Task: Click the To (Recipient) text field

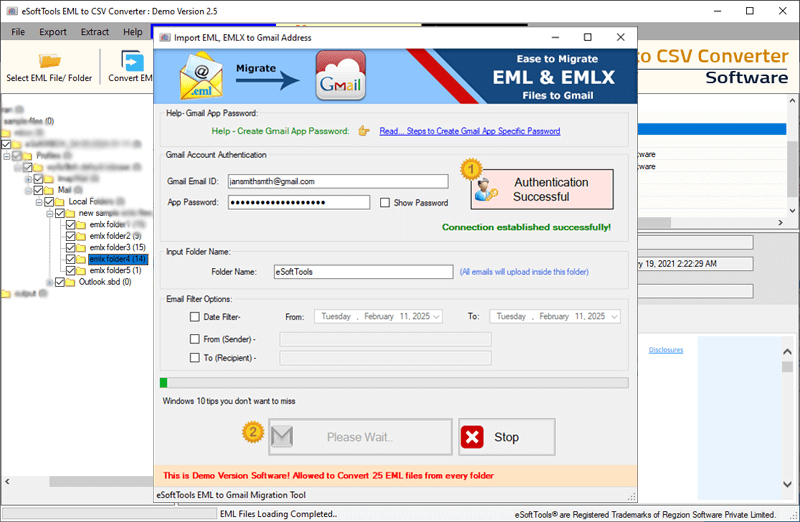Action: point(385,358)
